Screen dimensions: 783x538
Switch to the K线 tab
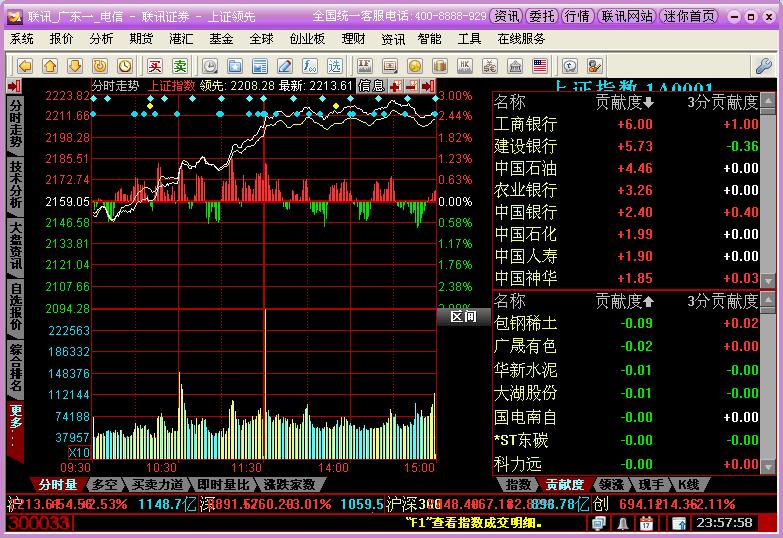click(688, 484)
